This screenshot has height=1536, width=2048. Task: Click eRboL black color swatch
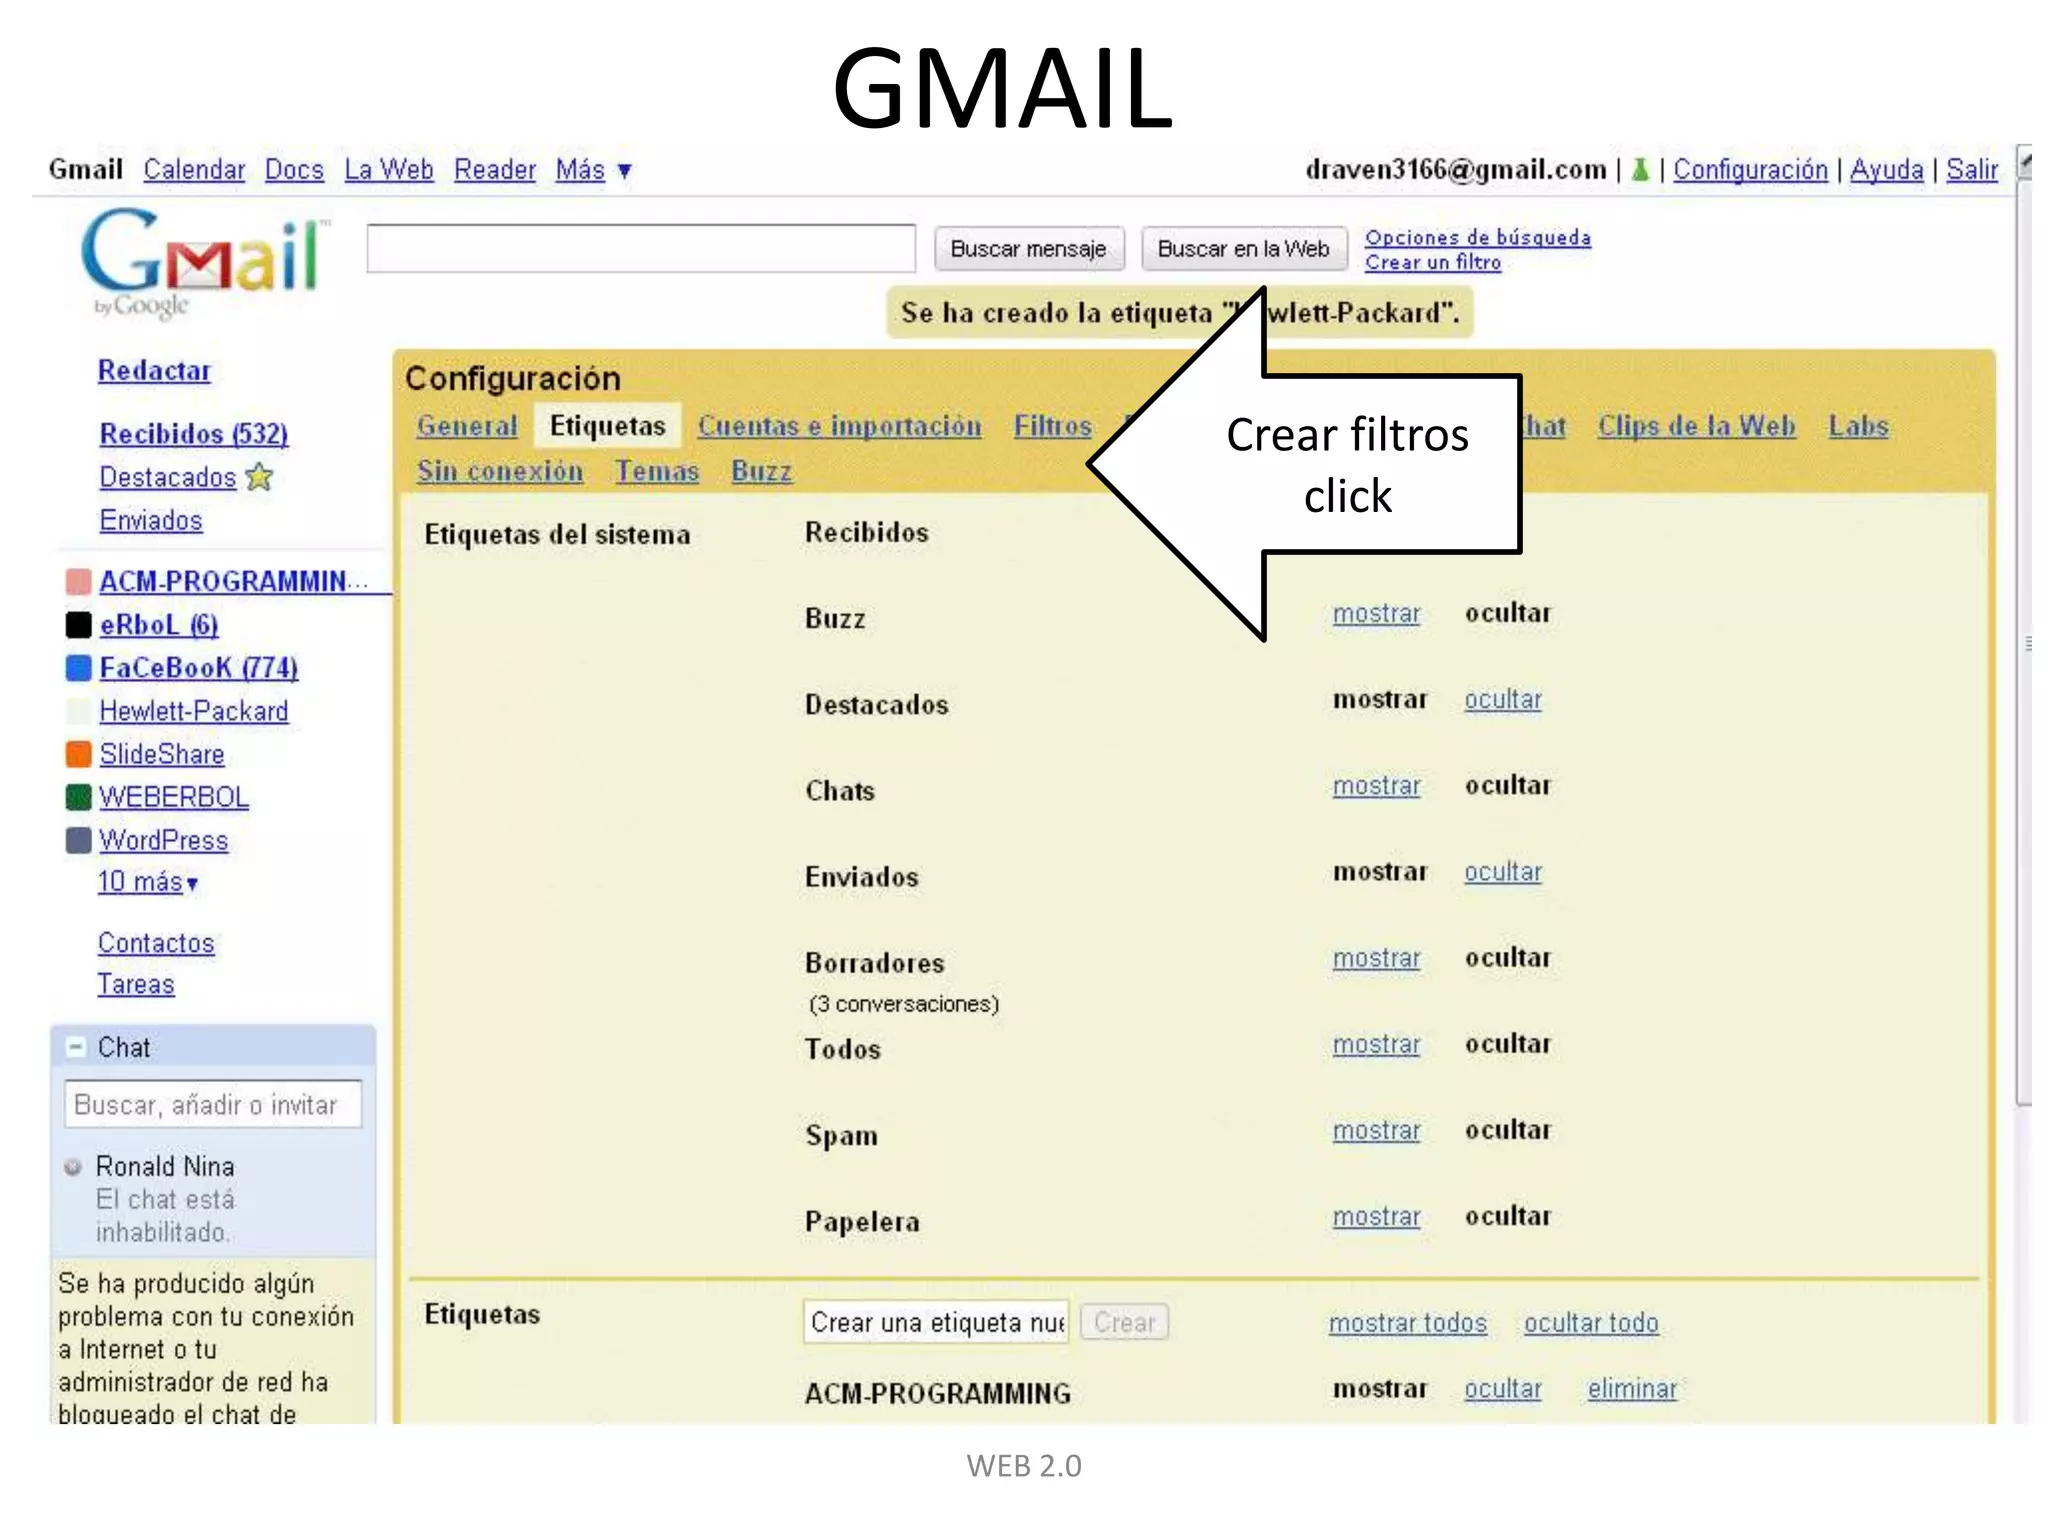click(78, 625)
